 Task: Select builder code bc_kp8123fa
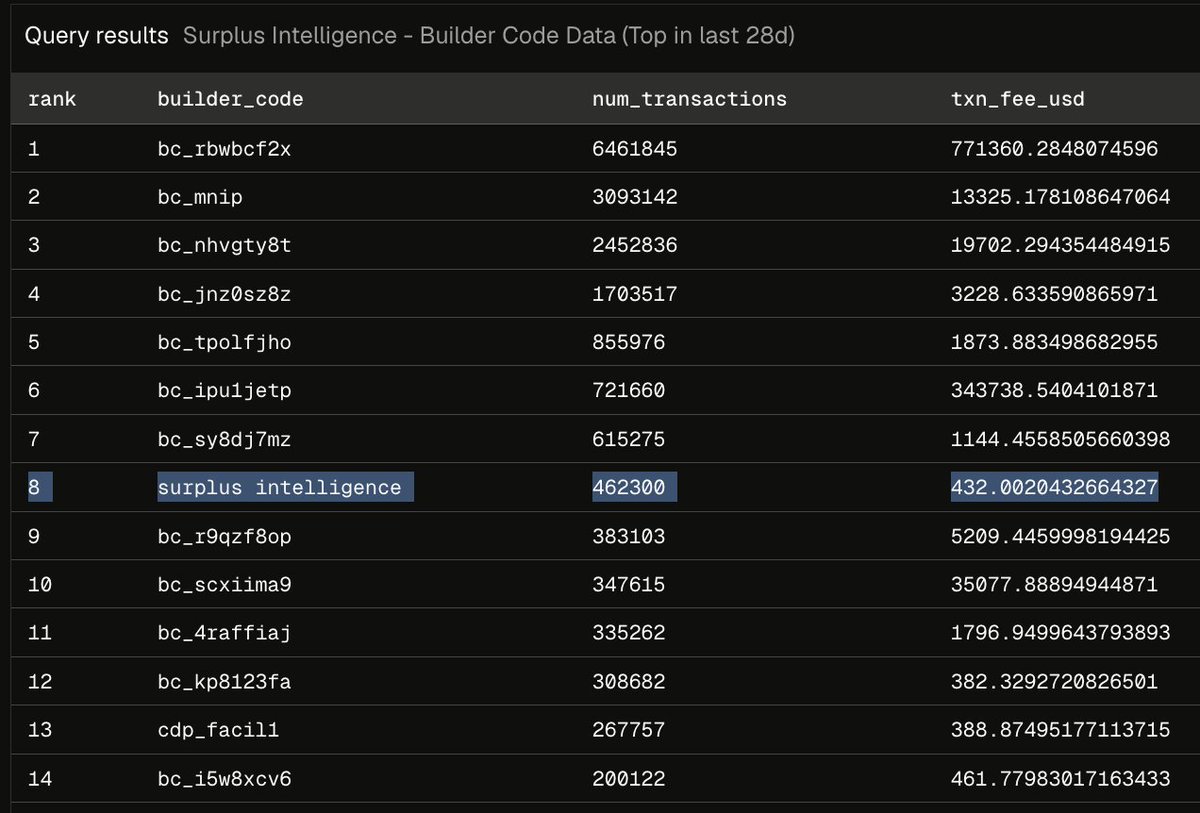(x=224, y=681)
